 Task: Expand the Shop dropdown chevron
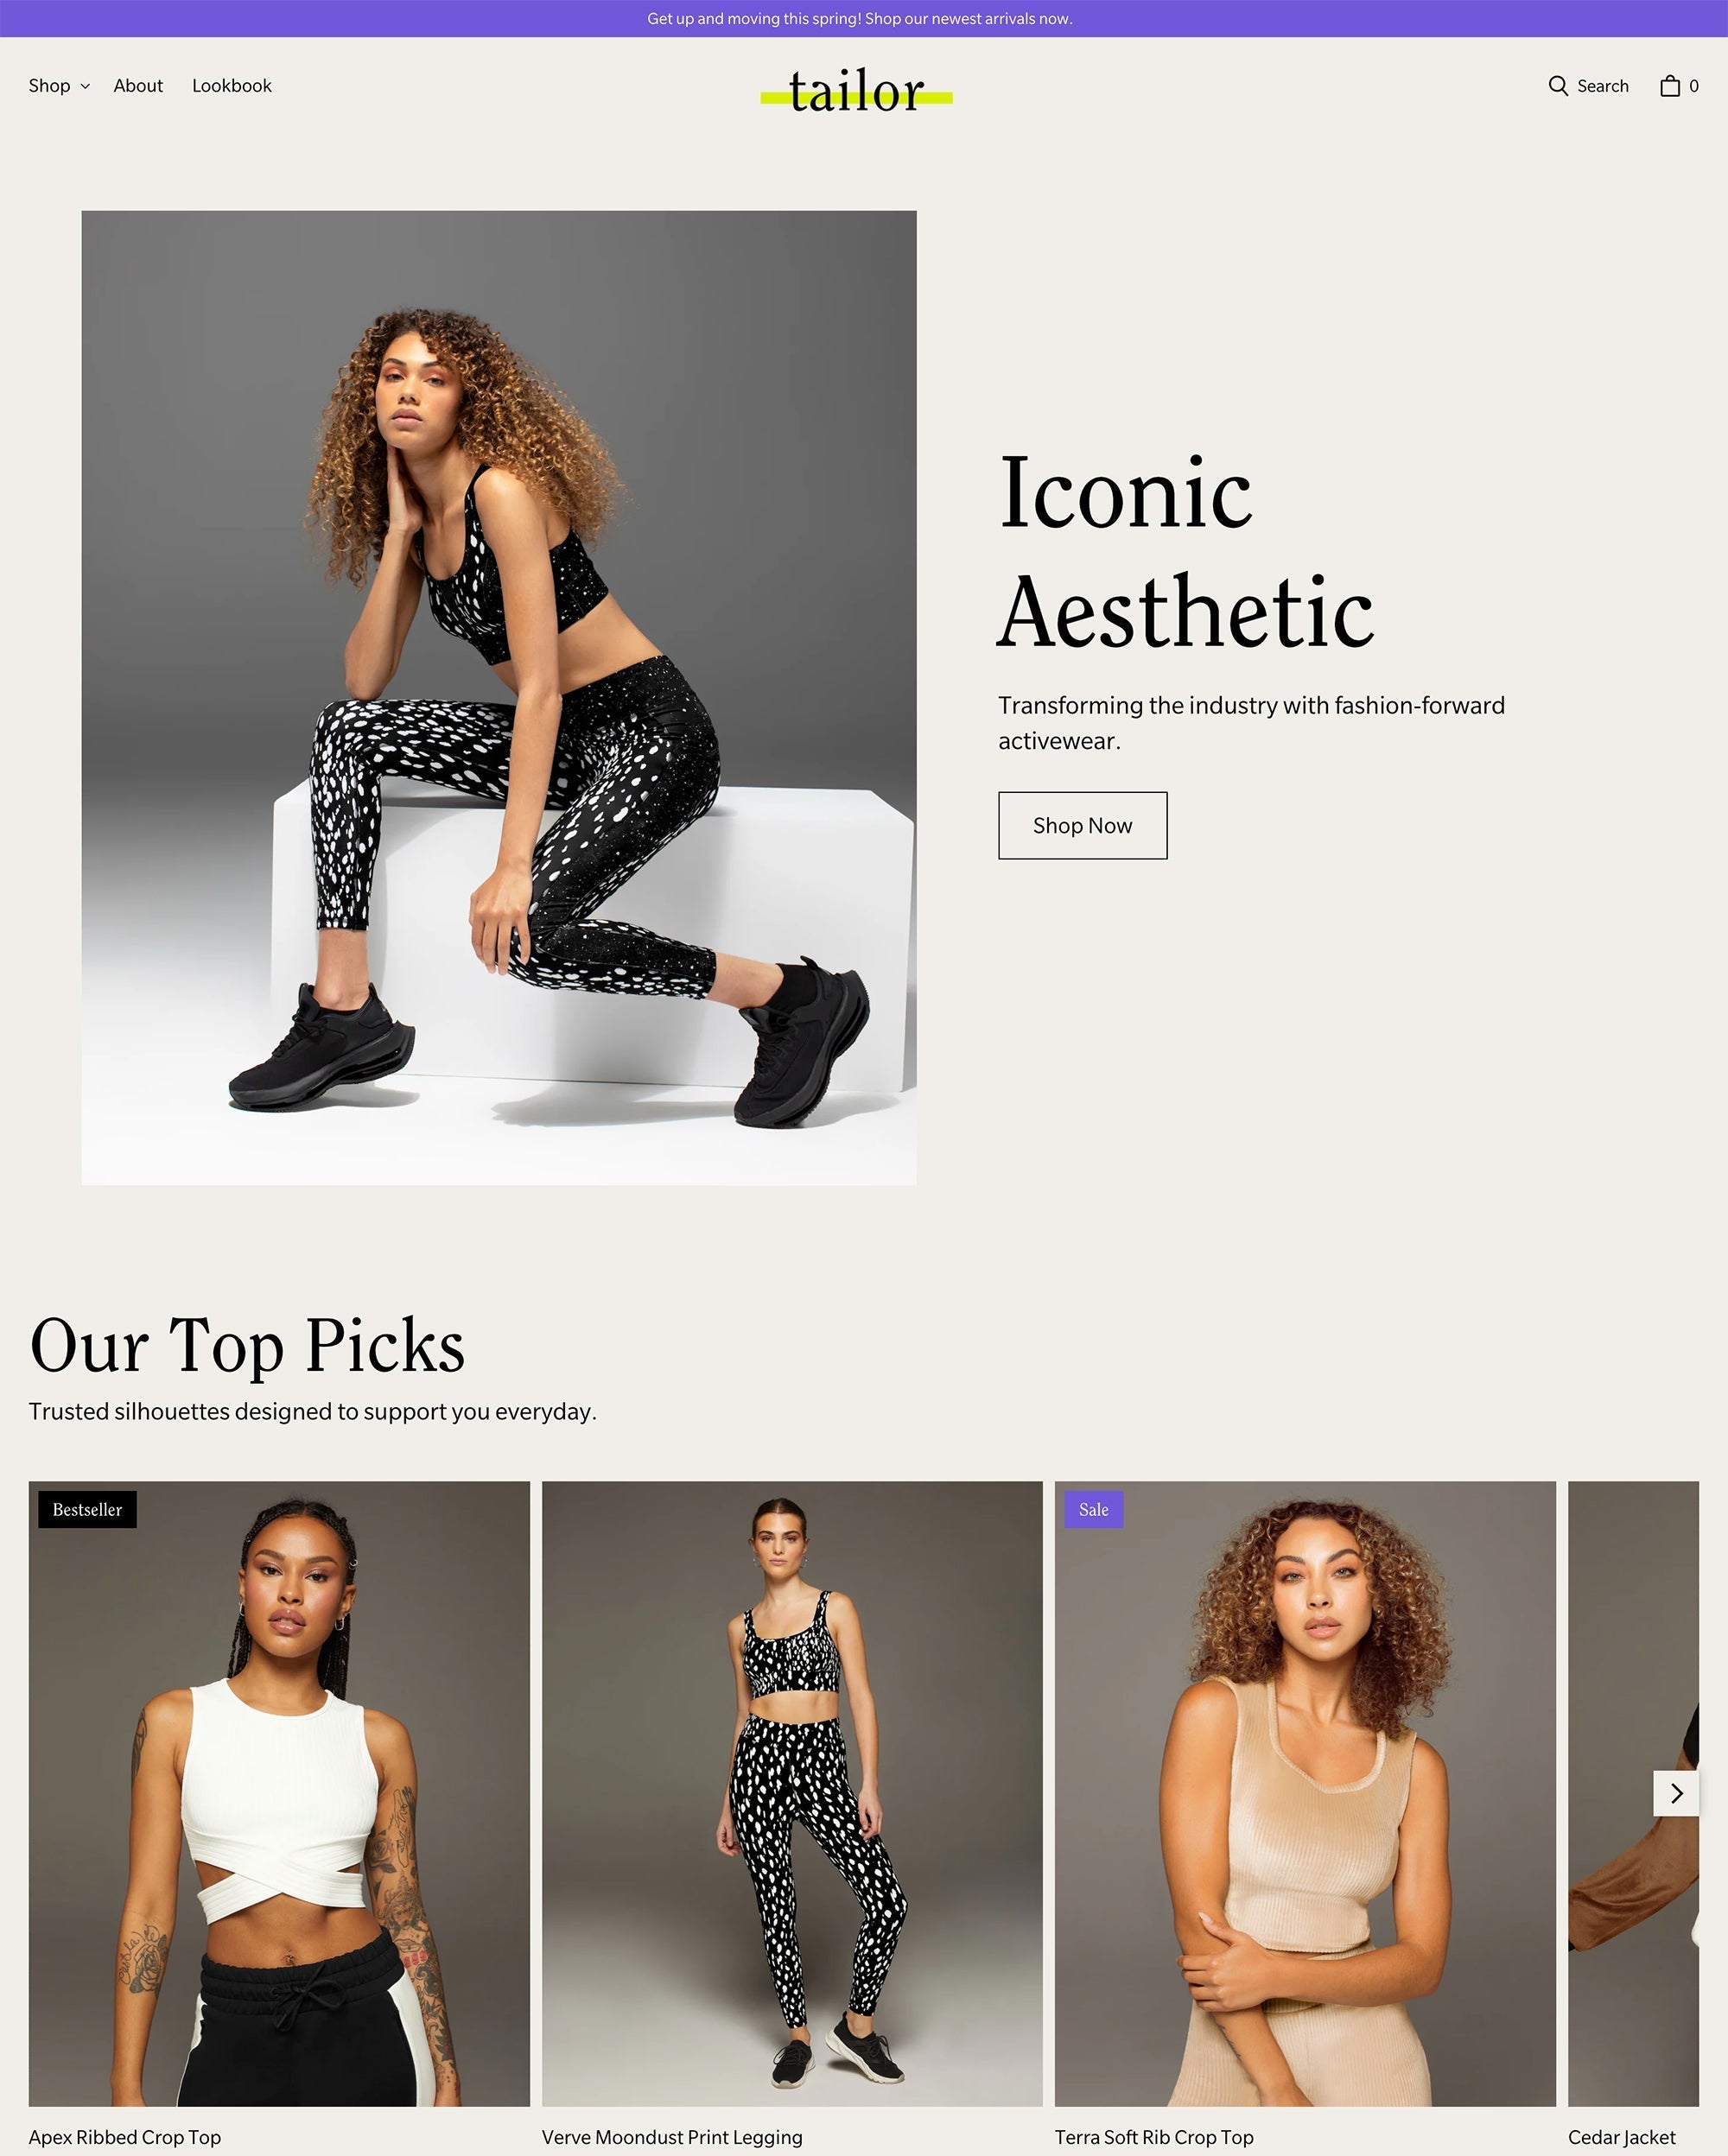(x=85, y=87)
